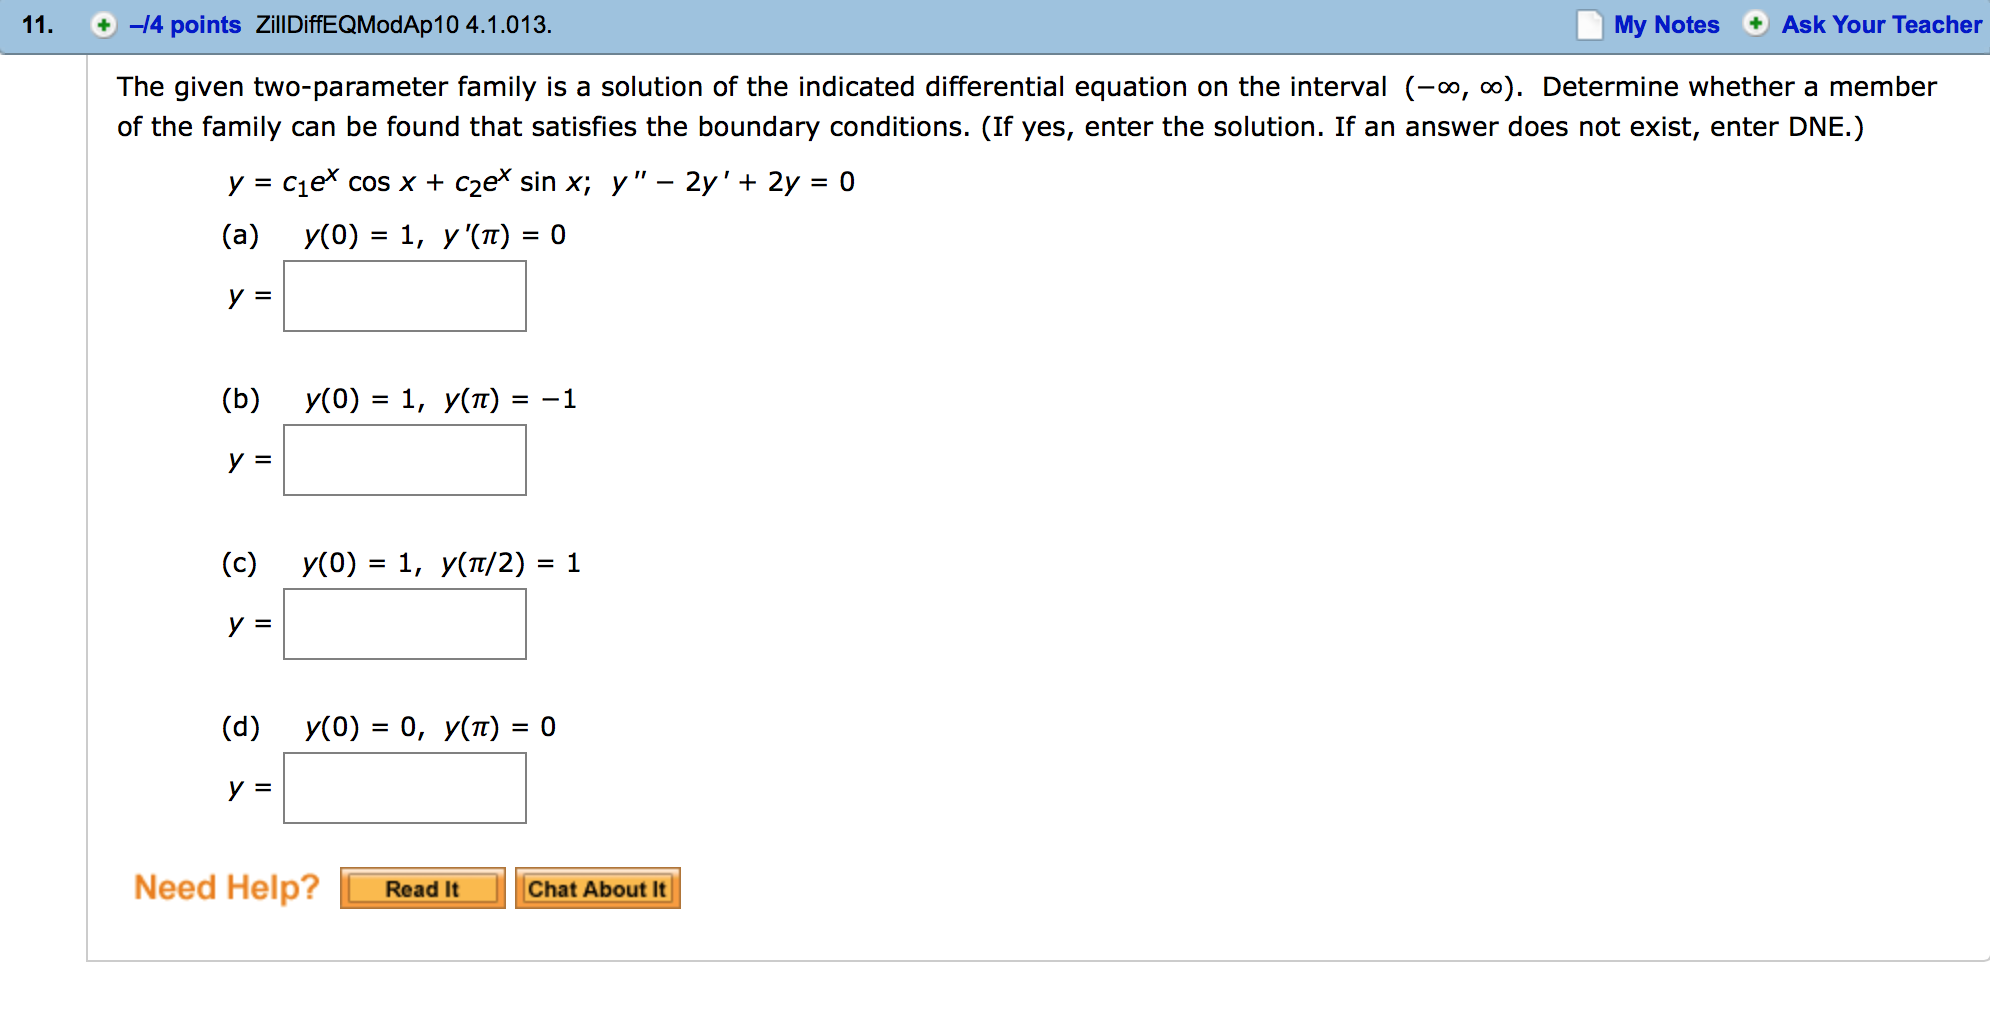Click boundary condition text for part (b)
1990x1030 pixels.
click(x=441, y=399)
